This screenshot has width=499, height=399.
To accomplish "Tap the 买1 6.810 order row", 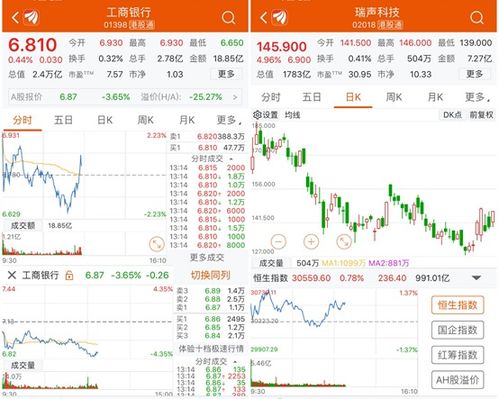I will tap(207, 148).
